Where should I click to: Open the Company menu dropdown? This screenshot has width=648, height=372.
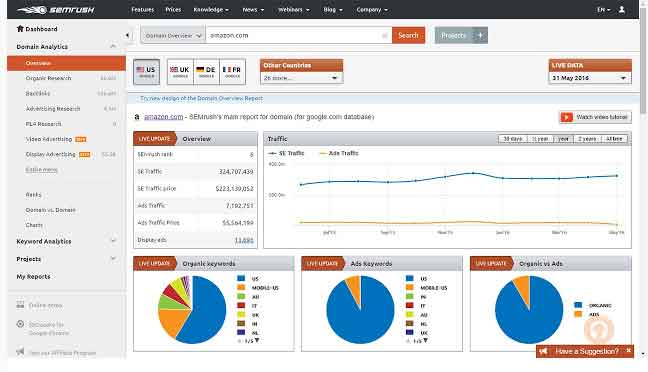[372, 10]
